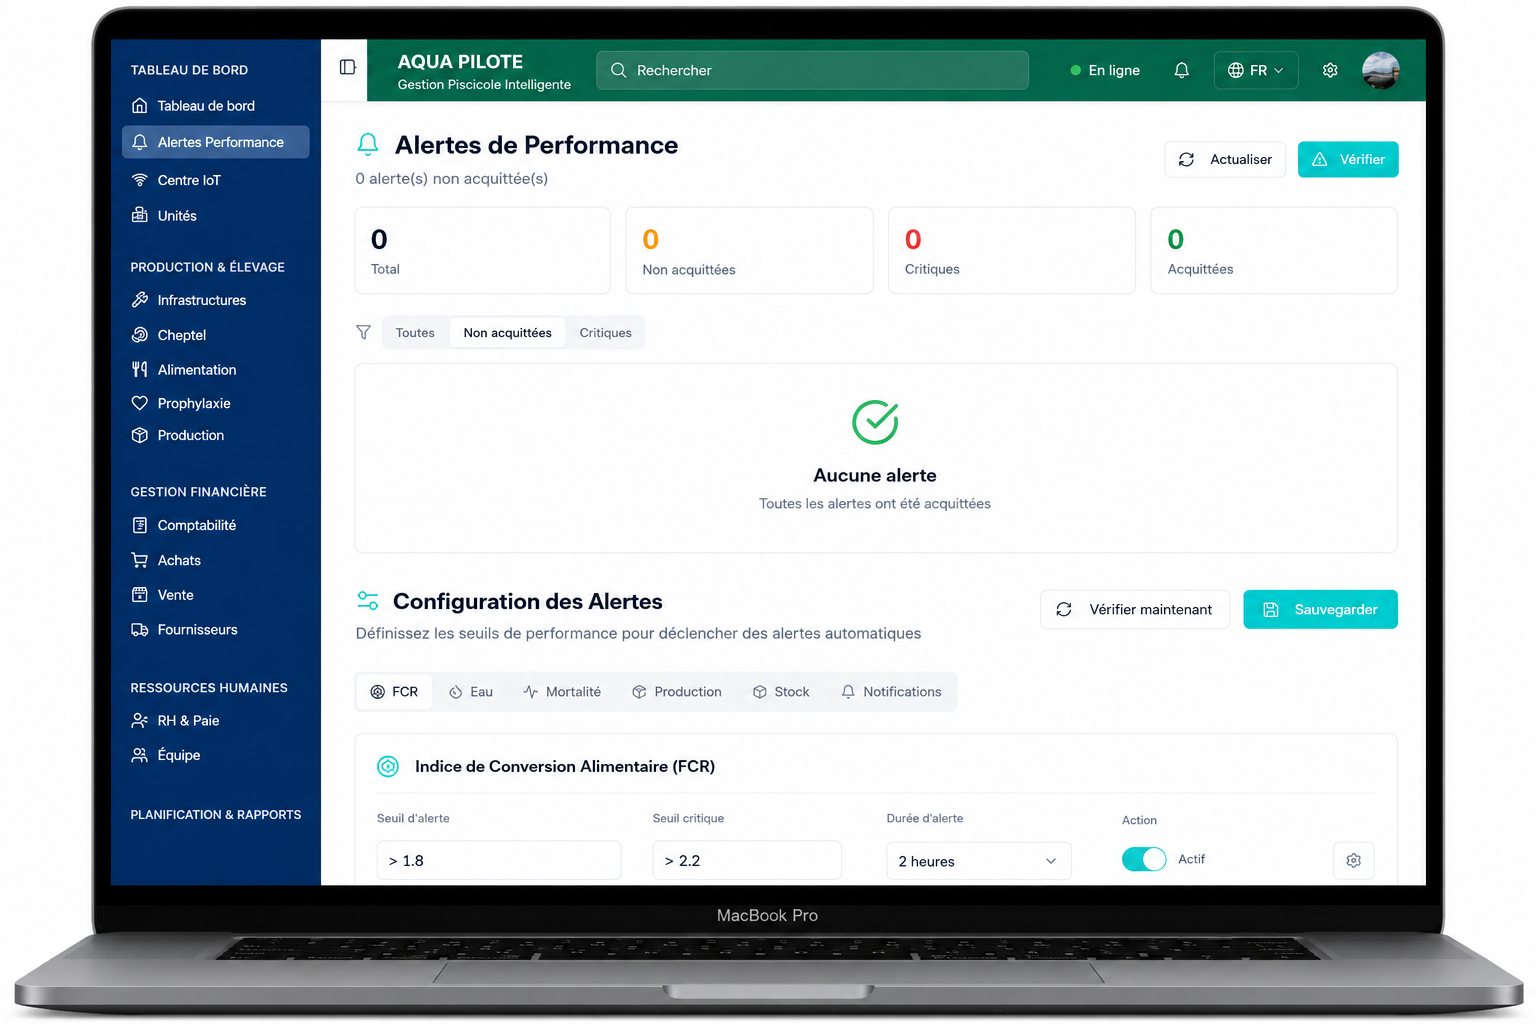
Task: Click the filter funnel icon
Action: (364, 332)
